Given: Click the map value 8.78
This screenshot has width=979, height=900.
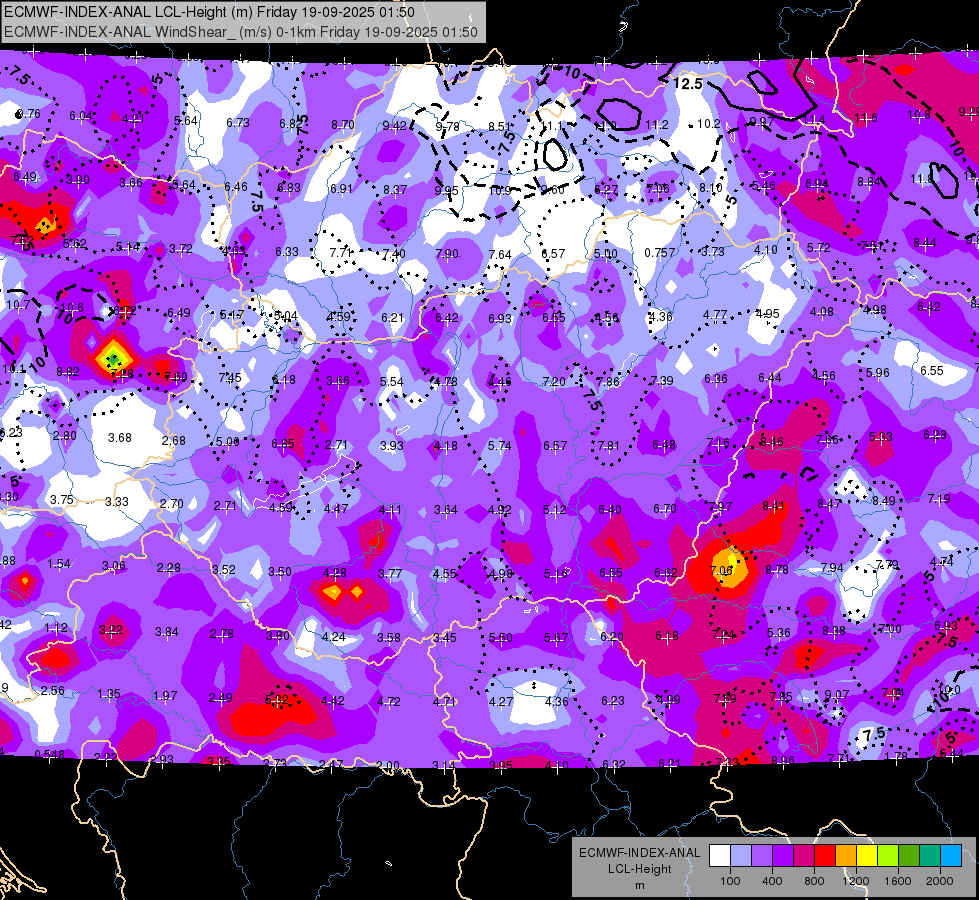Looking at the screenshot, I should [x=777, y=570].
